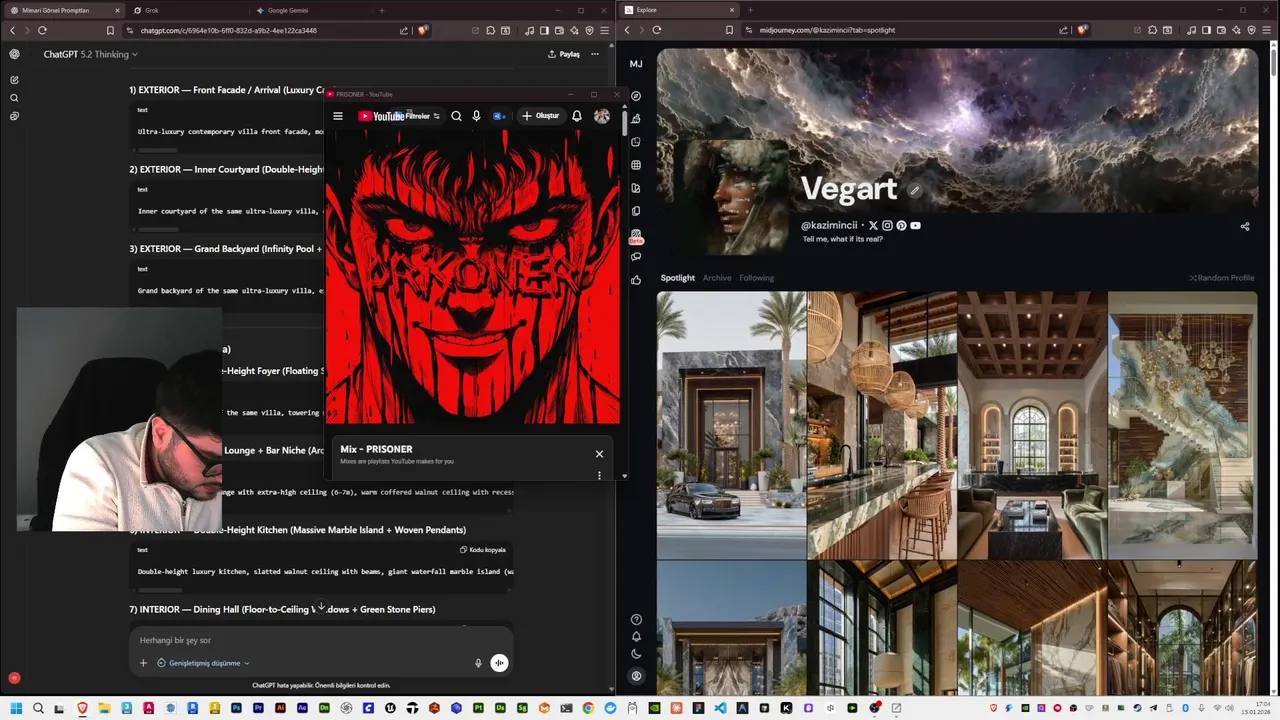This screenshot has width=1280, height=720.
Task: Select the Spotlight tab on Midjourney profile
Action: 678,278
